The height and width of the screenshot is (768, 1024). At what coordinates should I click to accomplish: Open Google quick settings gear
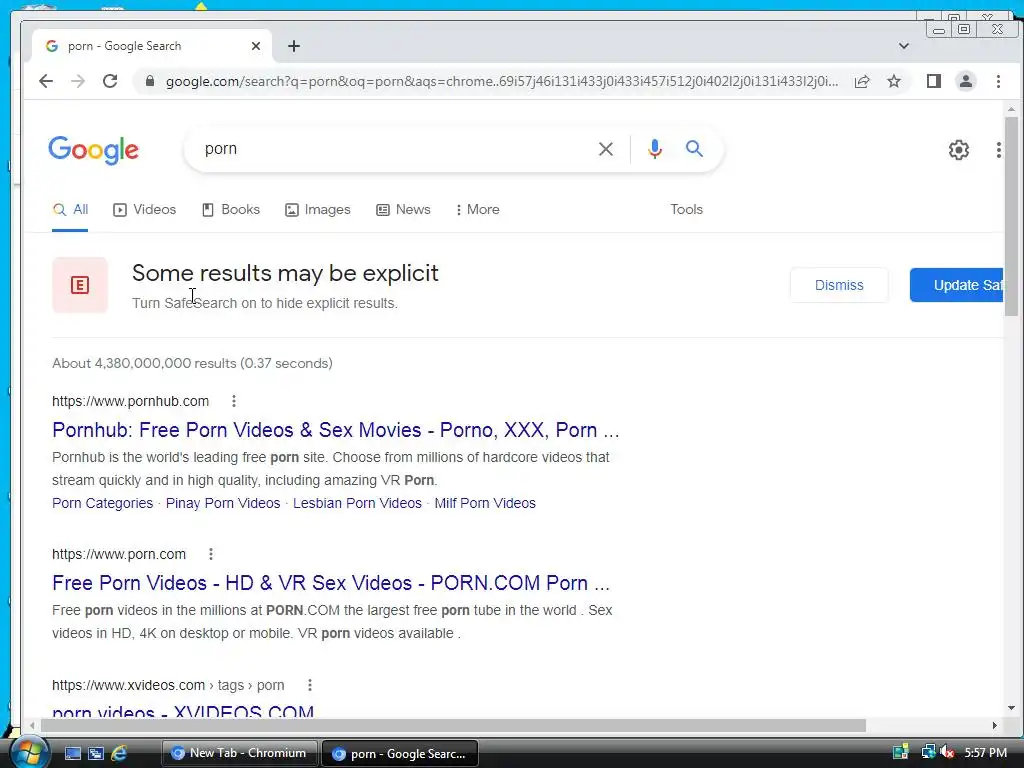959,150
